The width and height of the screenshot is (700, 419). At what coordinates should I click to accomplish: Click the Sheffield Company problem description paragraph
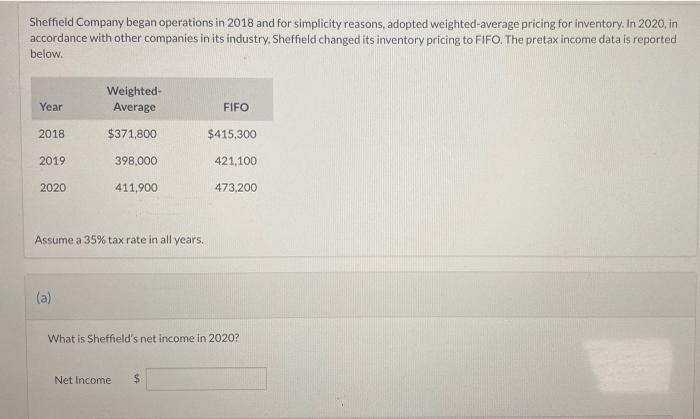click(x=353, y=38)
